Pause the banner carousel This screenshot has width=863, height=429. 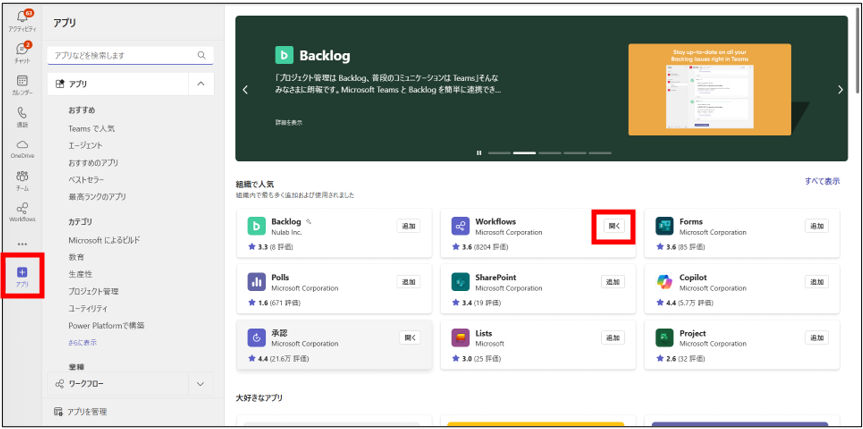click(479, 153)
